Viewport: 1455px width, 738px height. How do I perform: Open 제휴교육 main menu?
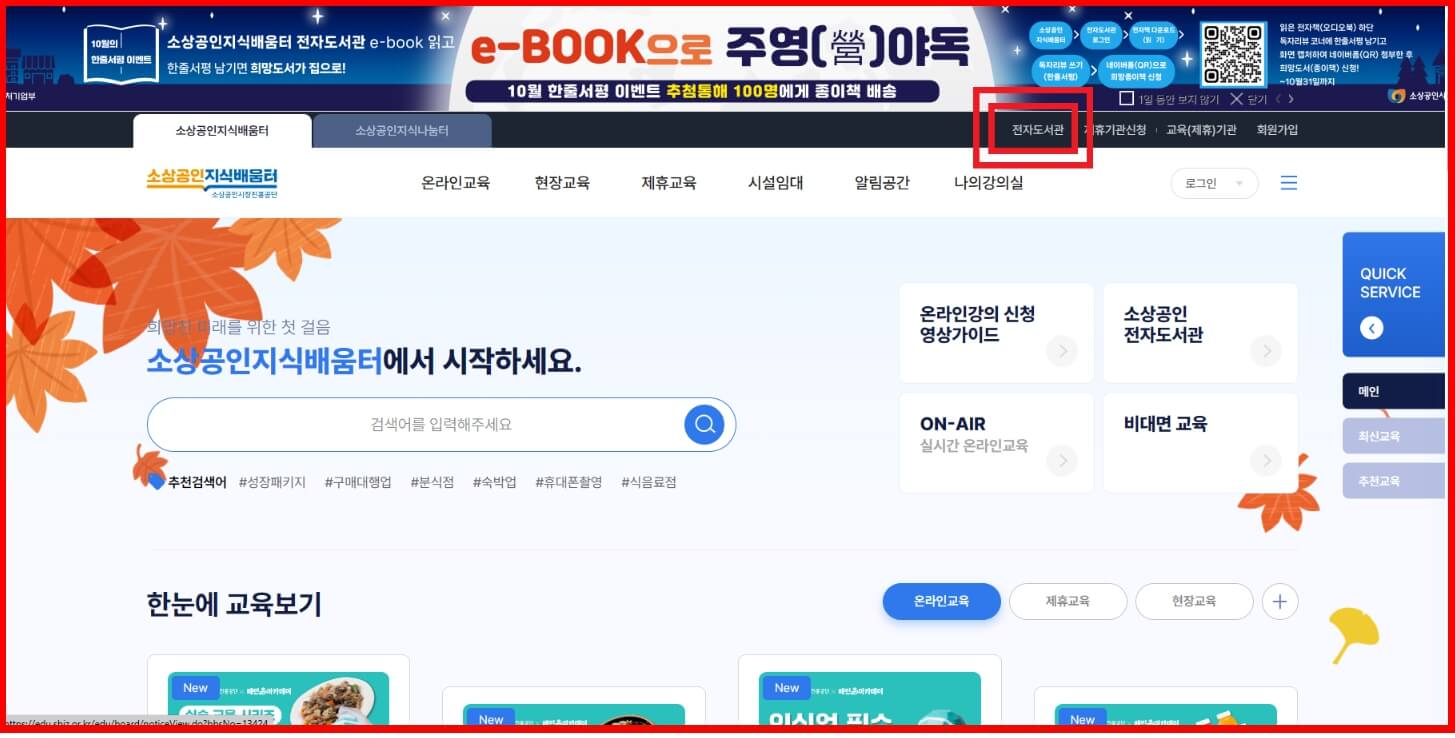[669, 183]
